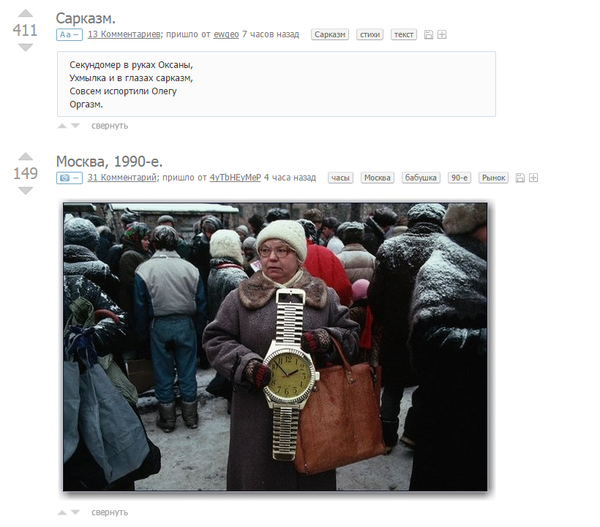This screenshot has height=527, width=600.
Task: Collapse Москва post via bottom свернуть
Action: click(109, 512)
